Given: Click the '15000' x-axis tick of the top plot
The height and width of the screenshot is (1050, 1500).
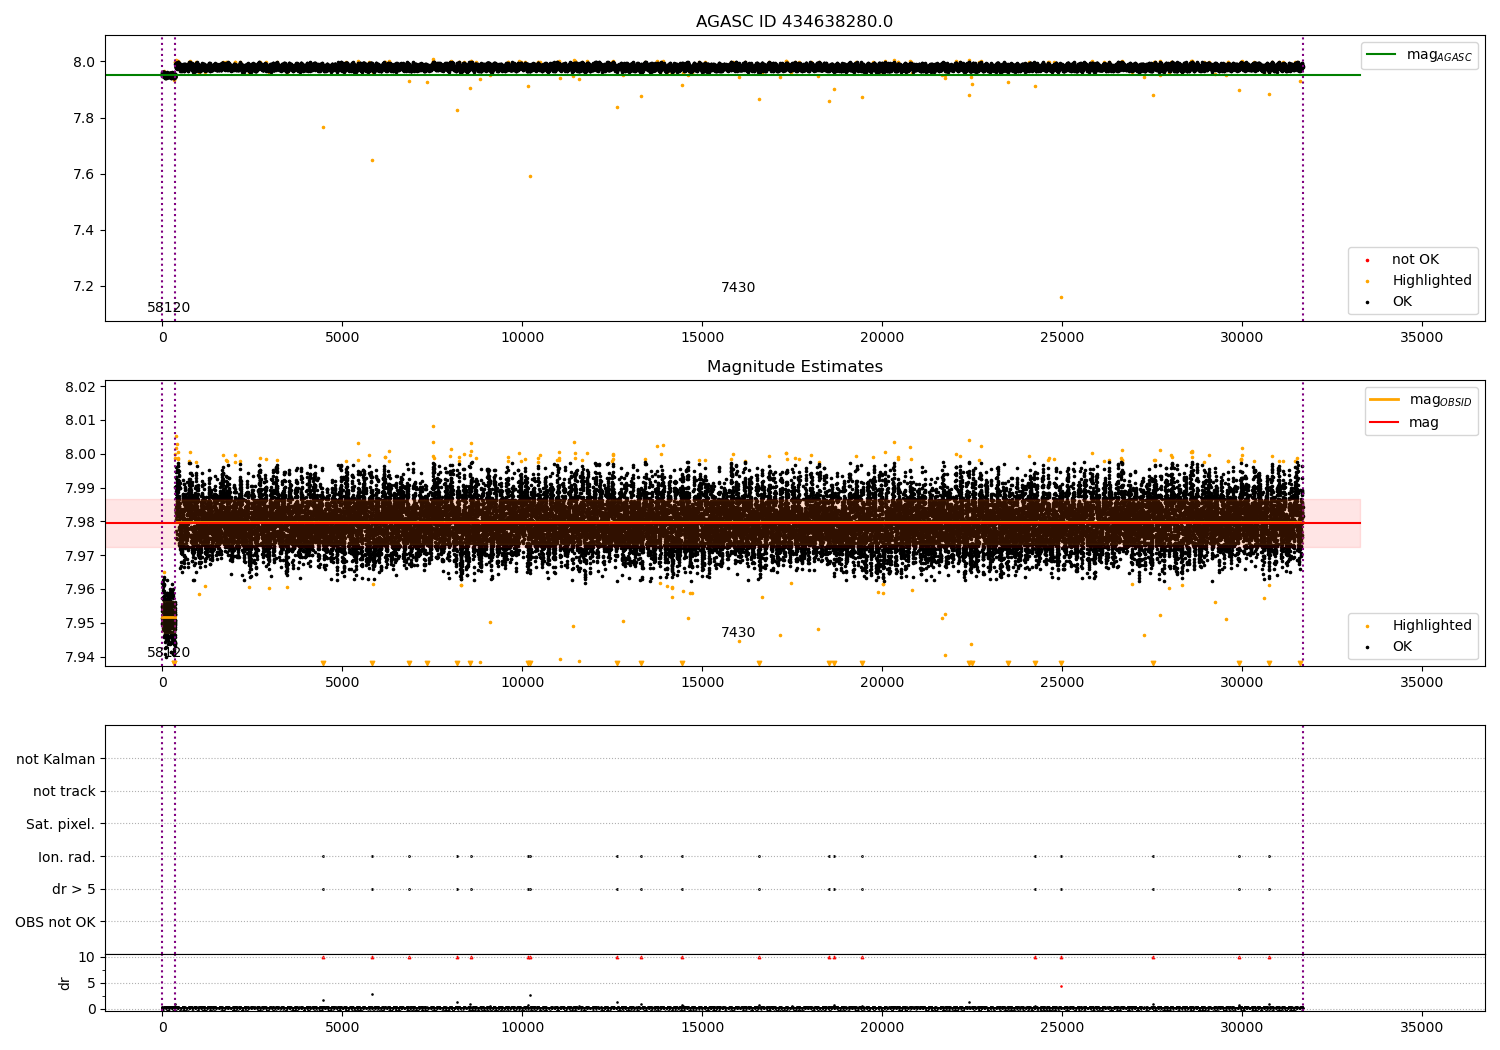Looking at the screenshot, I should [702, 338].
